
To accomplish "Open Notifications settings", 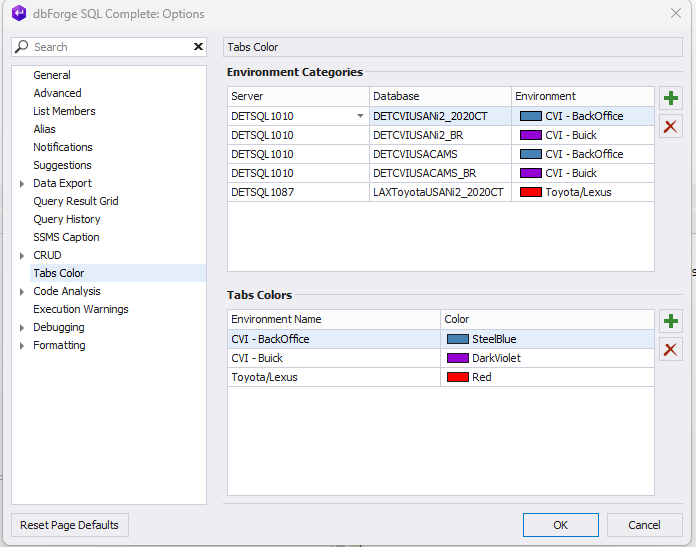I will pos(63,147).
